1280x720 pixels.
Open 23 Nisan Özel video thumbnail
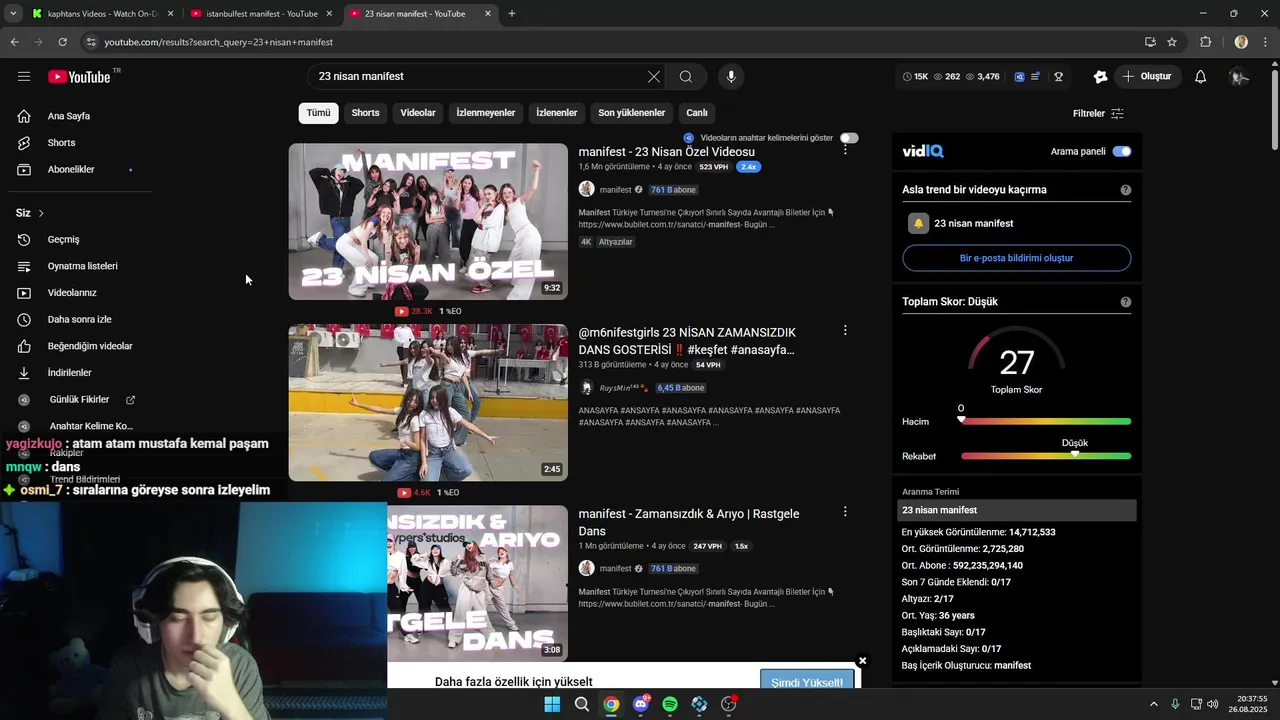pyautogui.click(x=428, y=221)
